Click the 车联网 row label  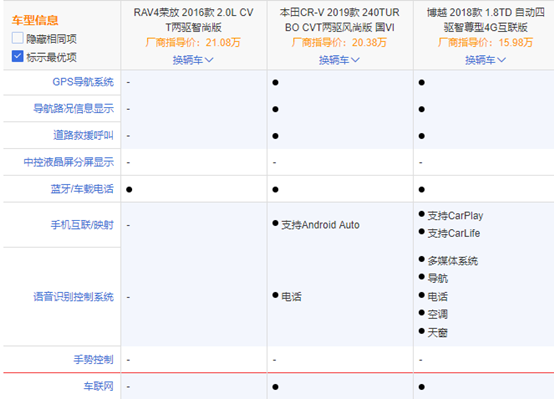tap(99, 386)
